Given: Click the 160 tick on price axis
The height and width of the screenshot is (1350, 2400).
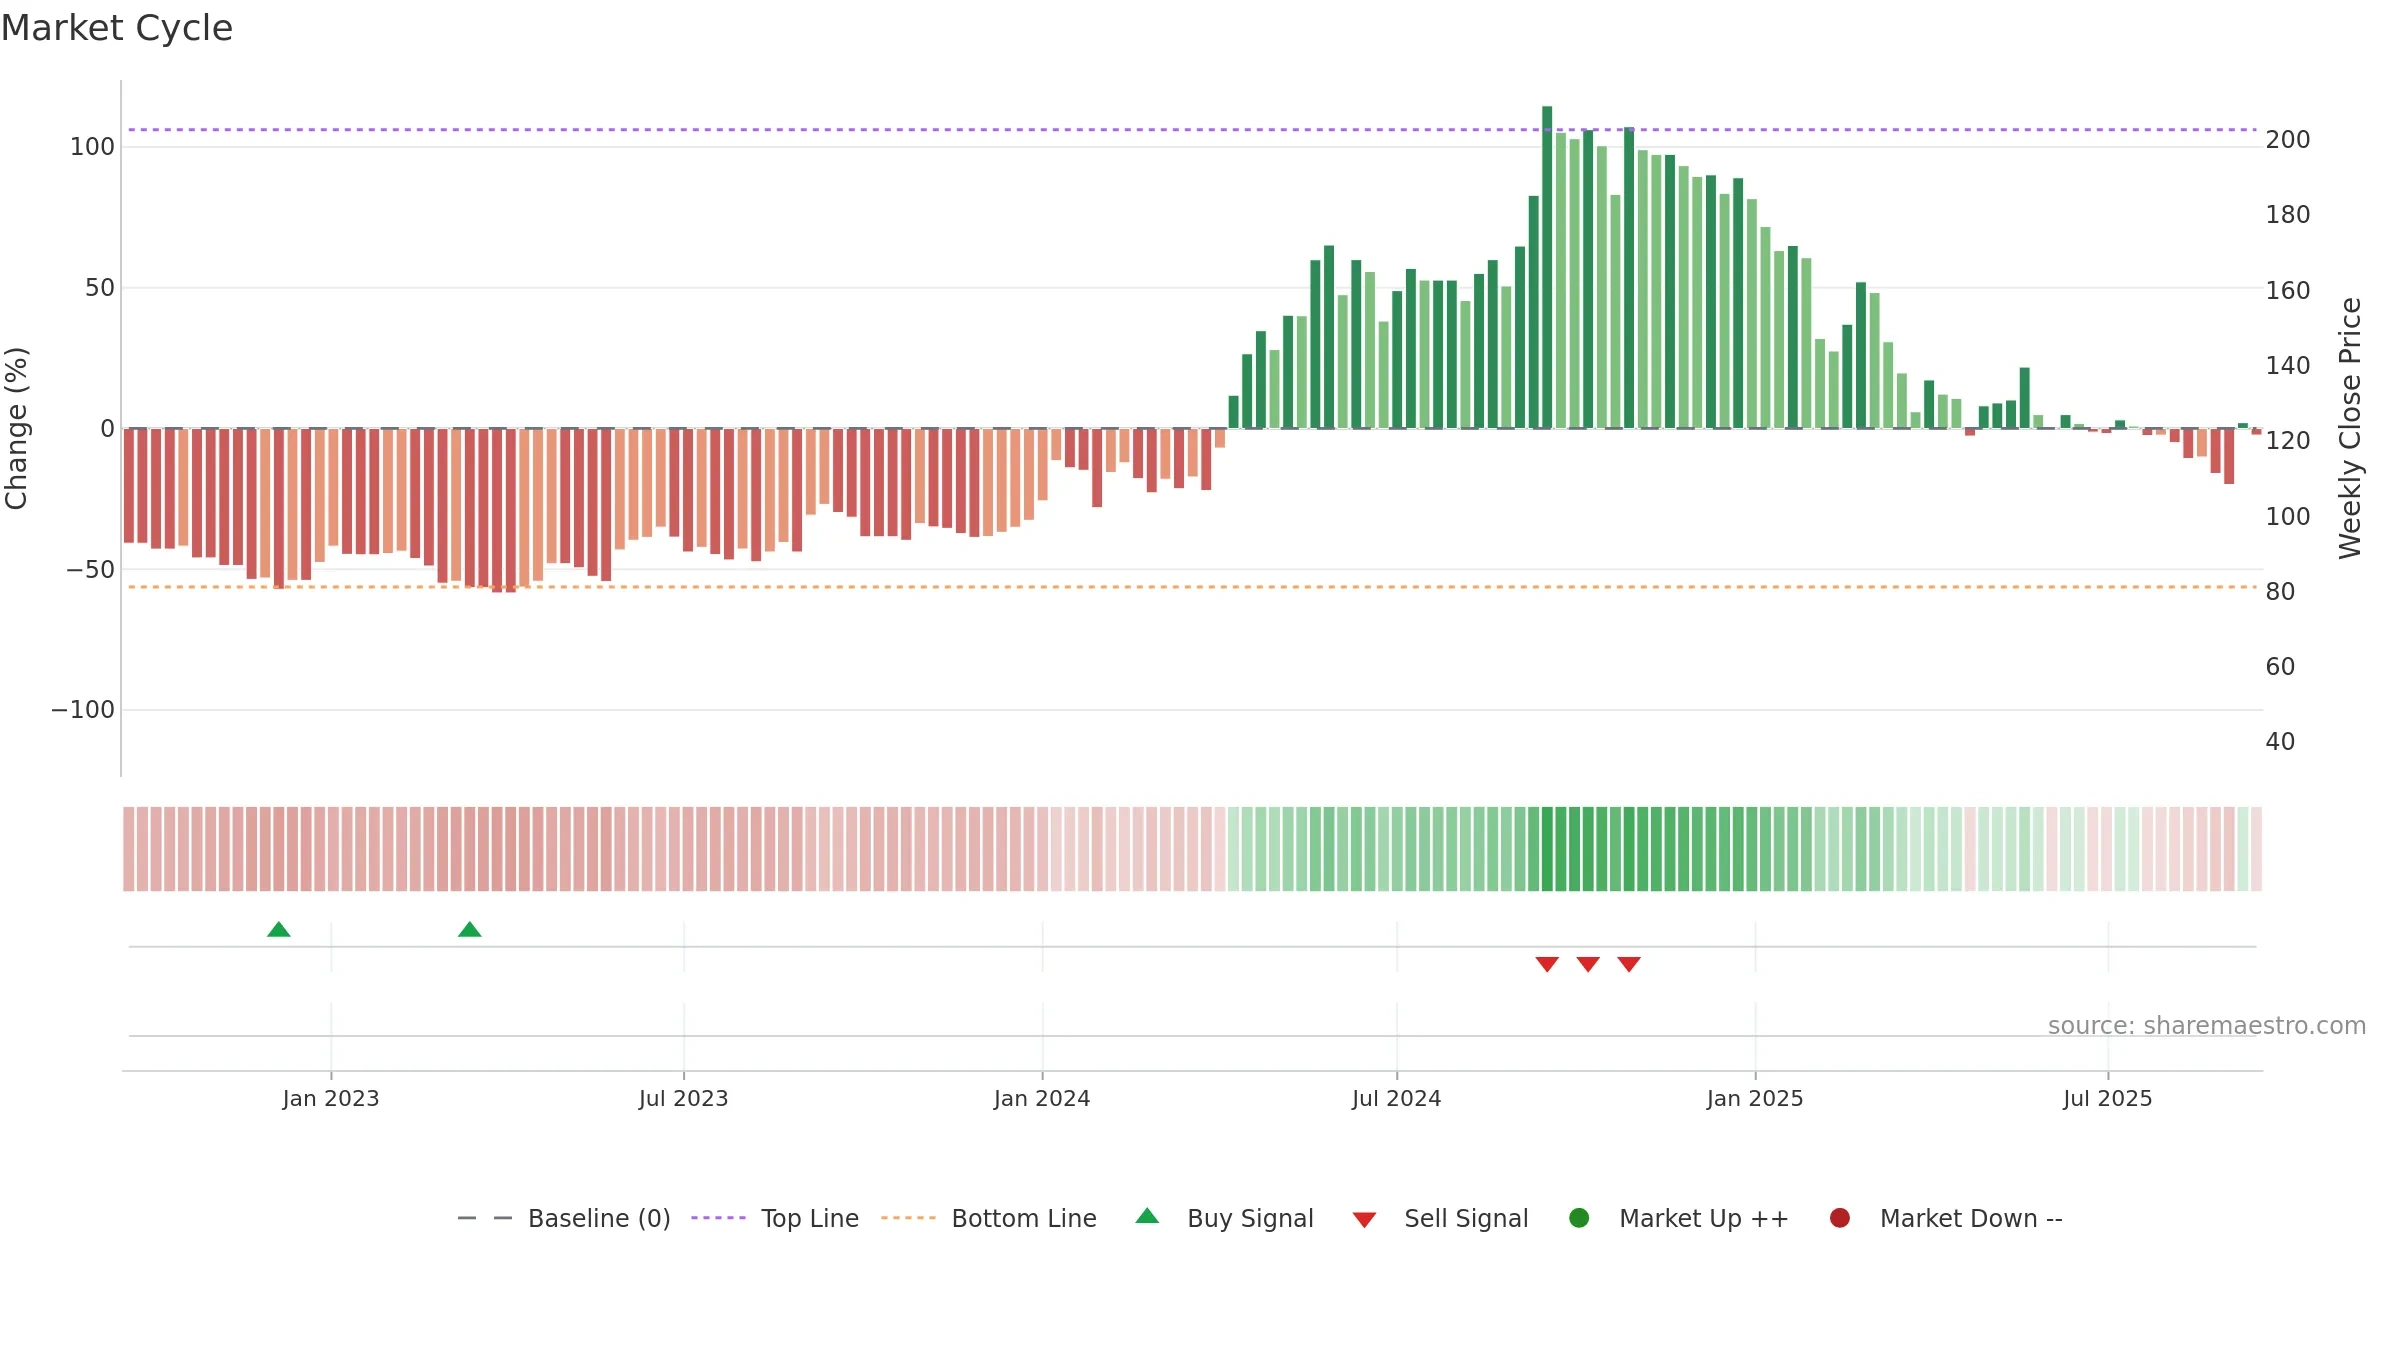Looking at the screenshot, I should click(x=2288, y=291).
